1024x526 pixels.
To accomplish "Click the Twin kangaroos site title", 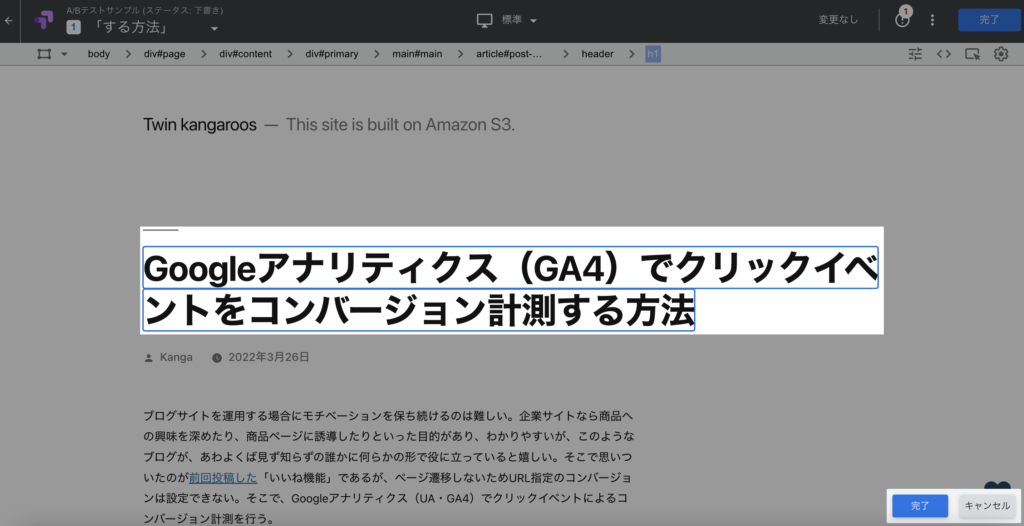I will (x=200, y=125).
